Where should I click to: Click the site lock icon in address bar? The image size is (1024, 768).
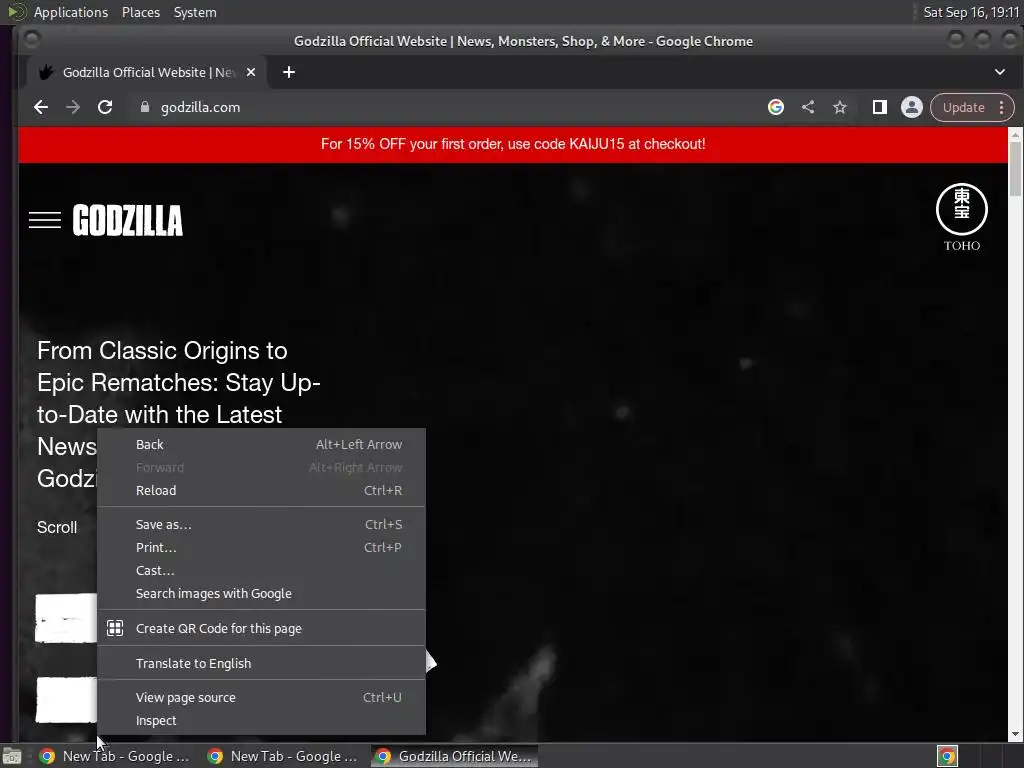coord(145,107)
